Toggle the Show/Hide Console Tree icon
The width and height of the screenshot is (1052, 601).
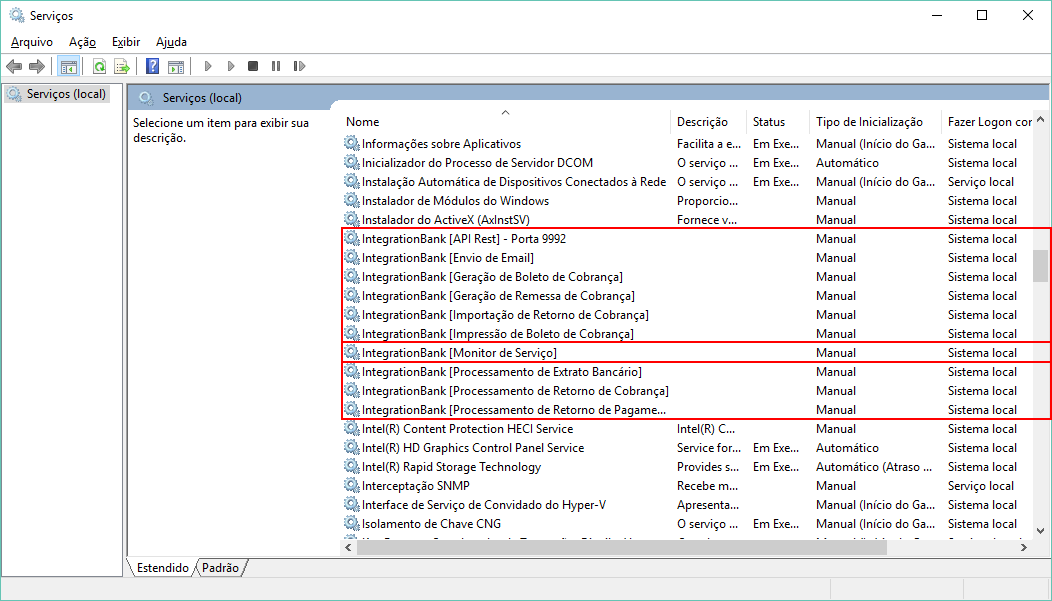[x=68, y=66]
